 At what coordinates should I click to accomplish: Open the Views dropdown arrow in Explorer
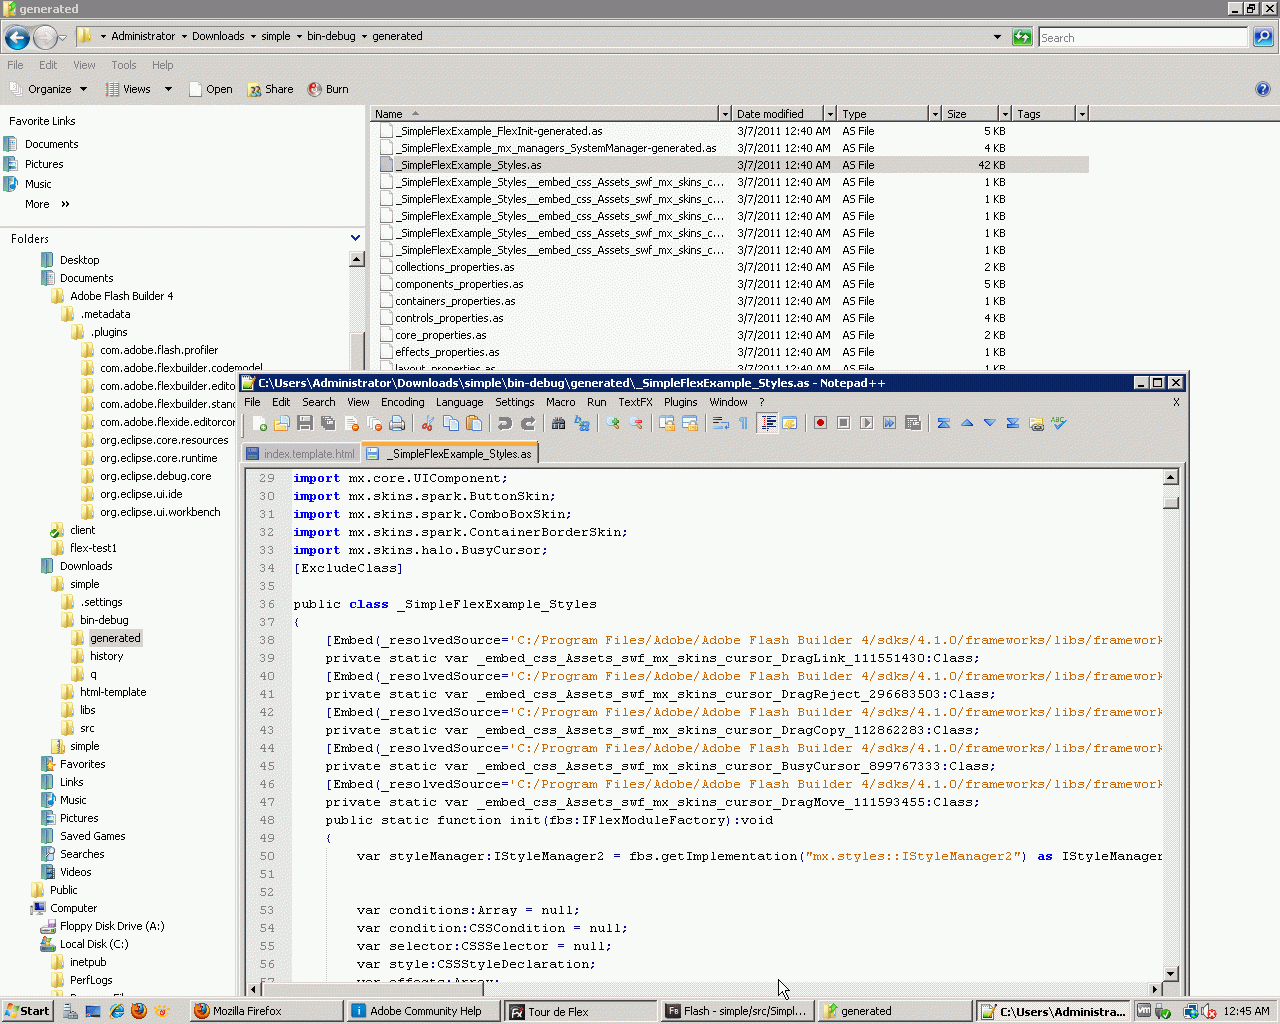(x=168, y=89)
